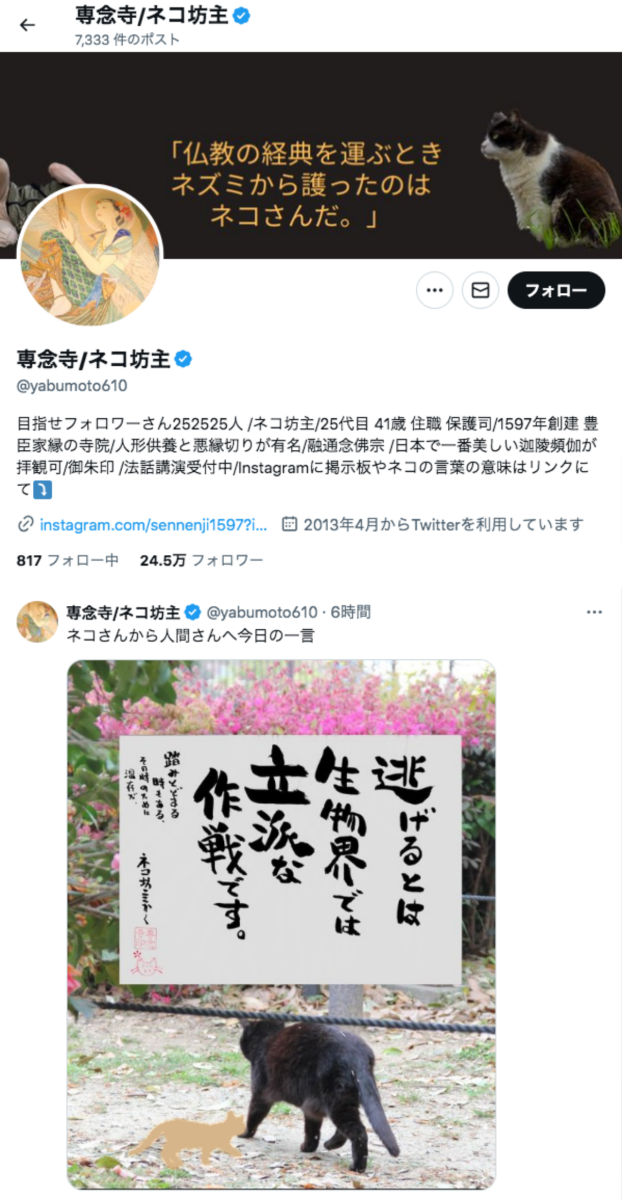The width and height of the screenshot is (622, 1200).
Task: Click the post's 6時間 timestamp
Action: [350, 612]
